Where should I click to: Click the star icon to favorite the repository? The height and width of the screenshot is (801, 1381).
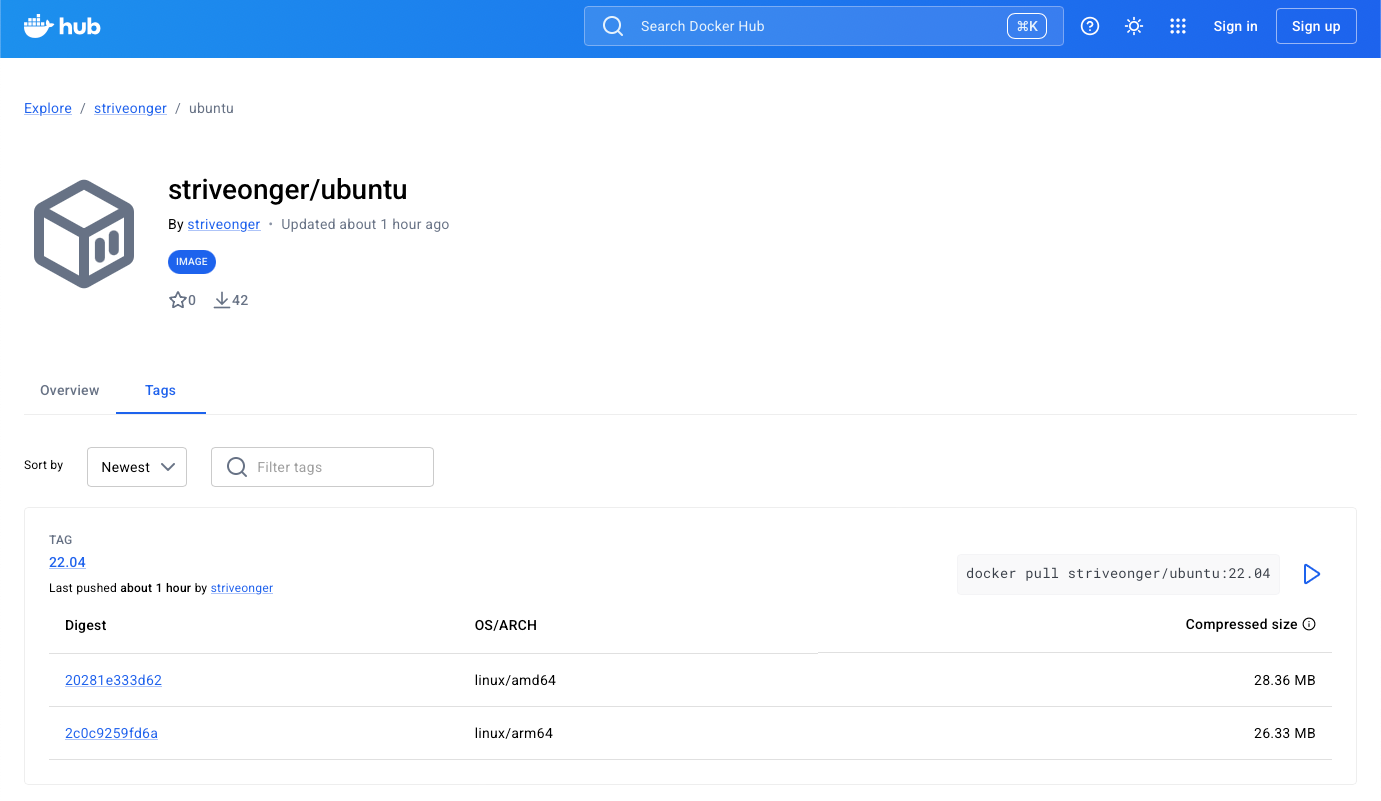[x=178, y=300]
